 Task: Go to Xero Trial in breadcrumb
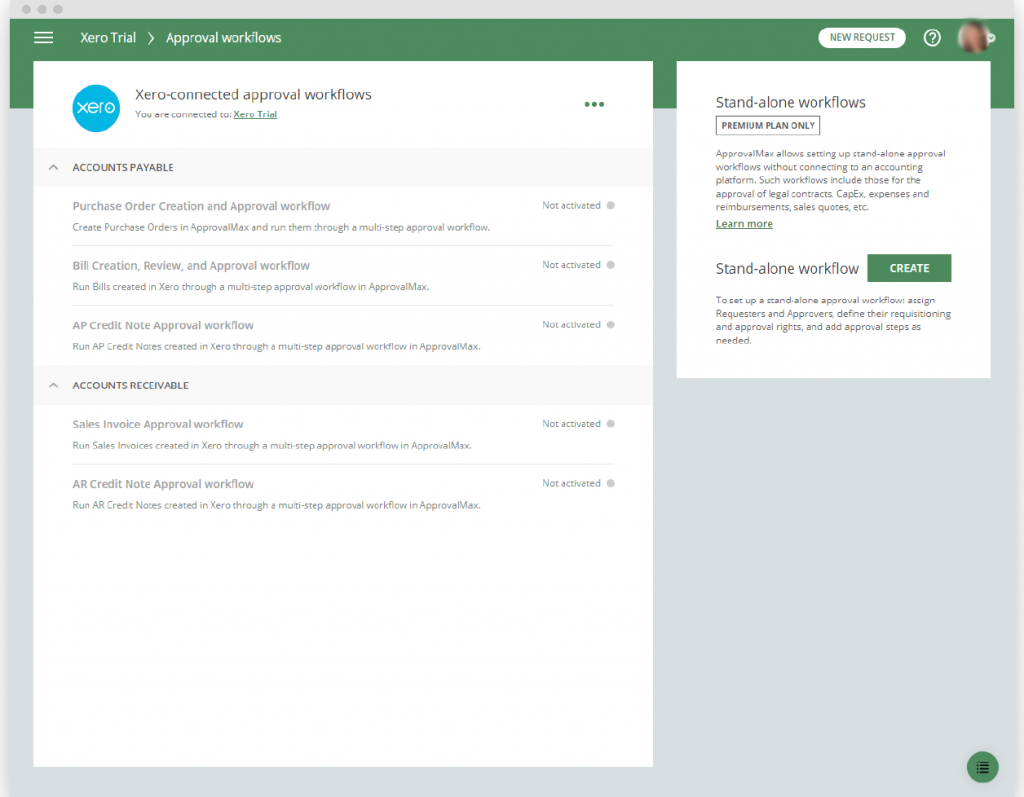[108, 38]
